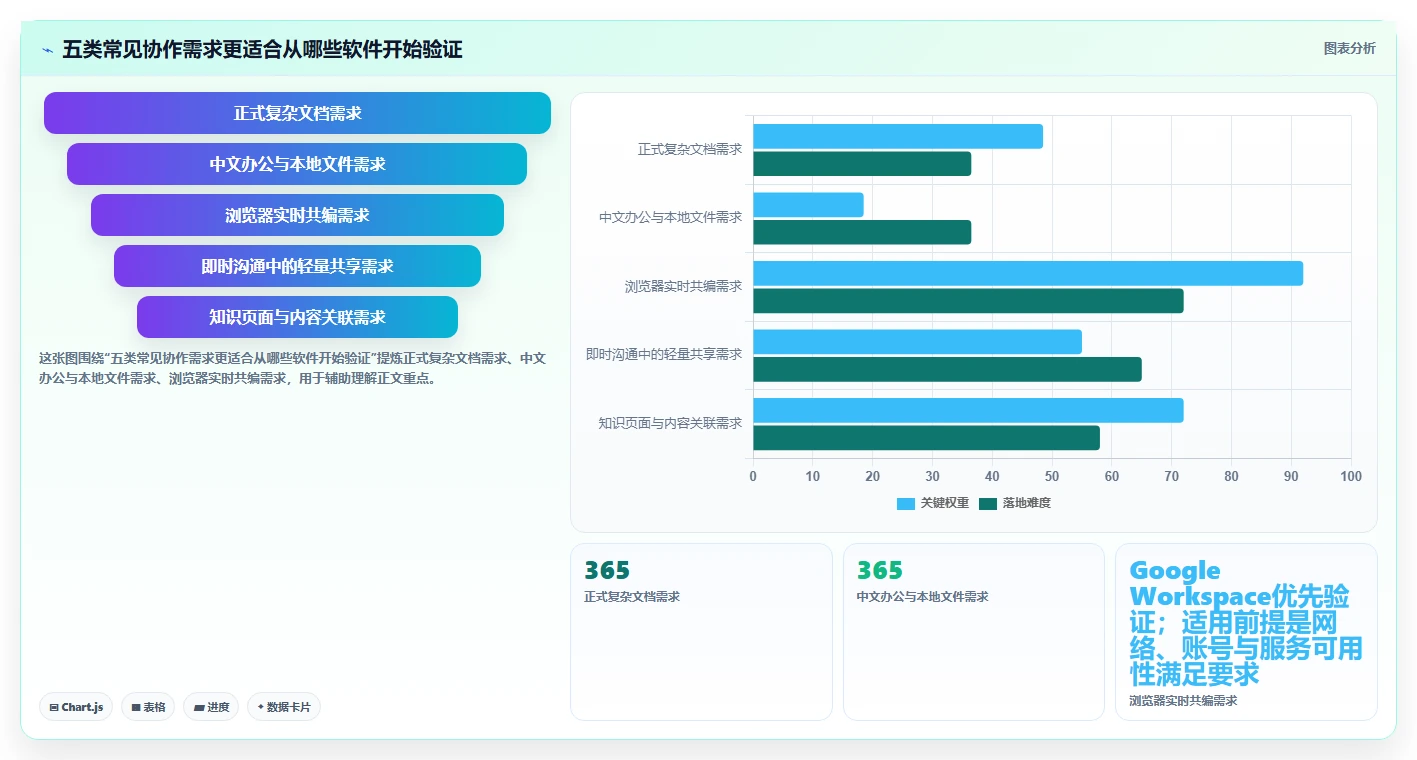The image size is (1417, 760).
Task: Click the 图表分析 label in the header
Action: tap(1349, 48)
